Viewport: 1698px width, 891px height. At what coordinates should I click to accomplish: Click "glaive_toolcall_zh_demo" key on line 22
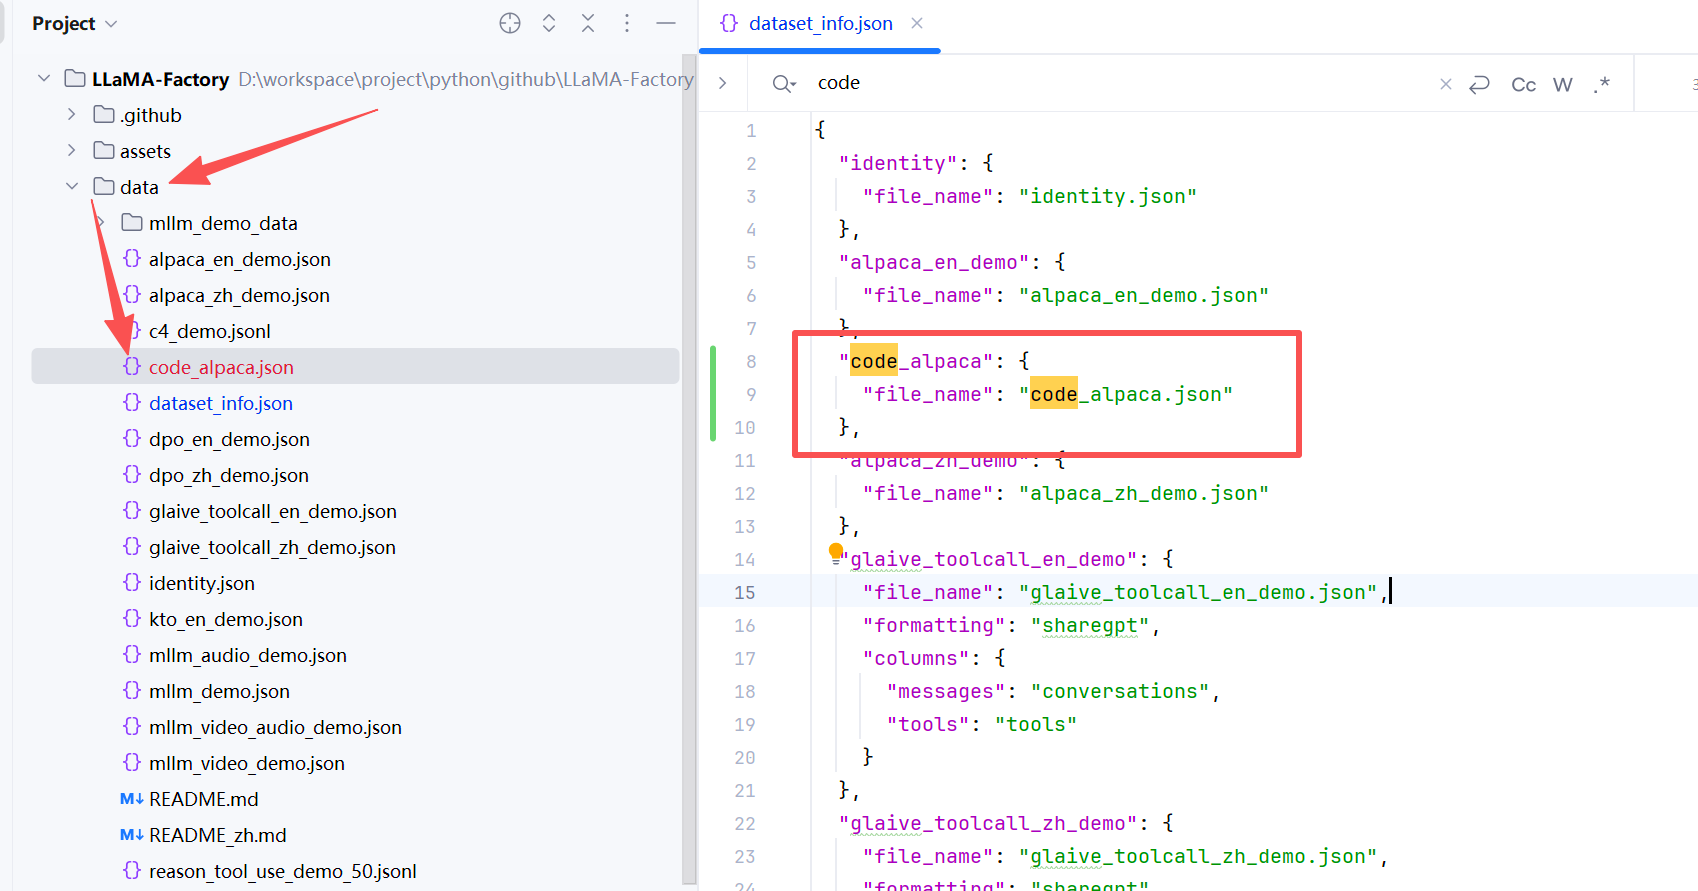[x=988, y=823]
